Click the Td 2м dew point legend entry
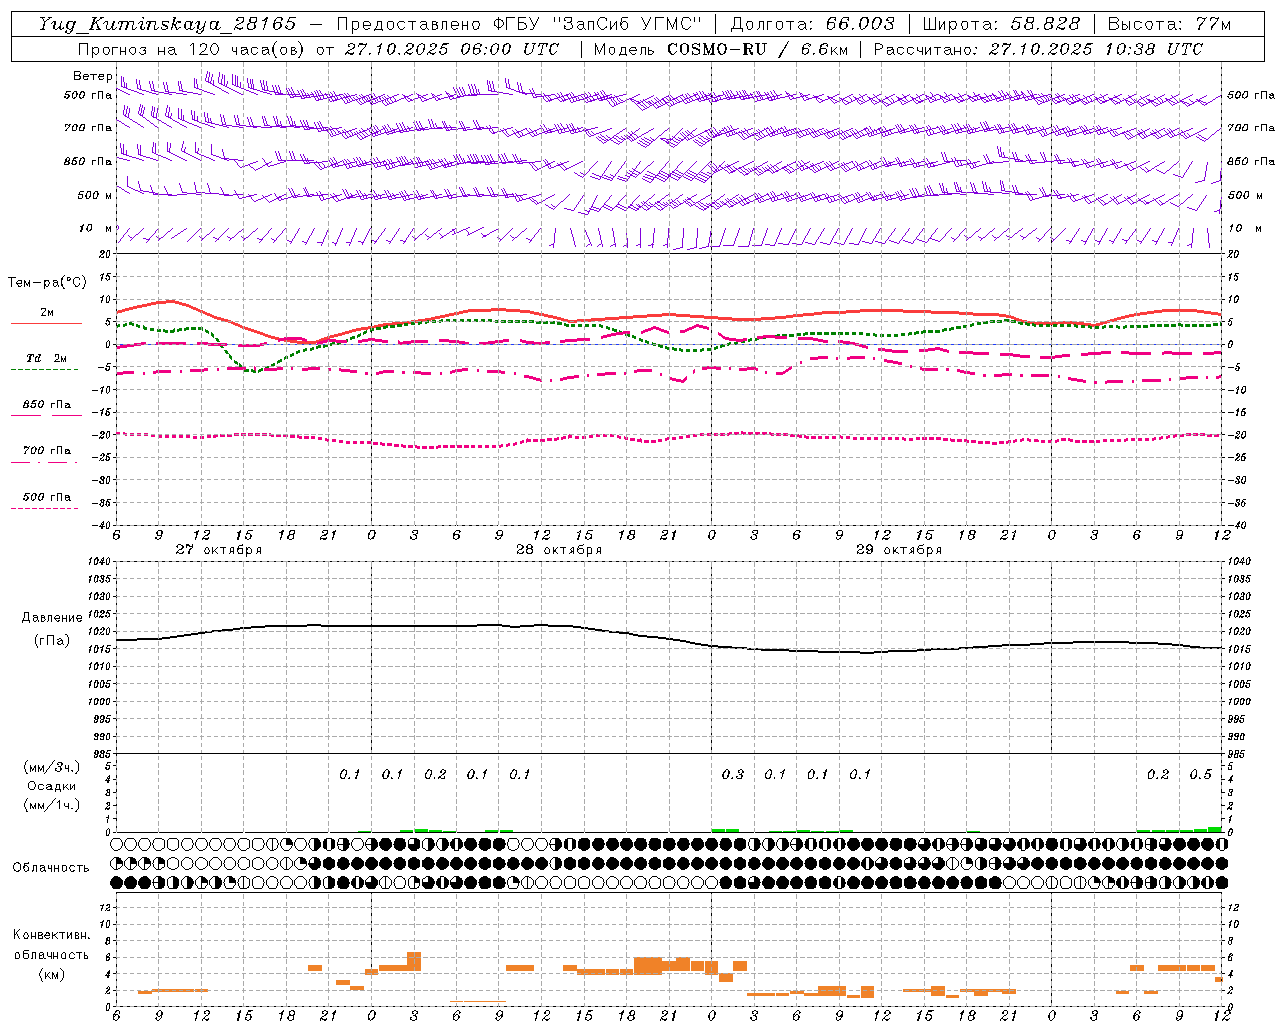The image size is (1280, 1024). [x=47, y=358]
